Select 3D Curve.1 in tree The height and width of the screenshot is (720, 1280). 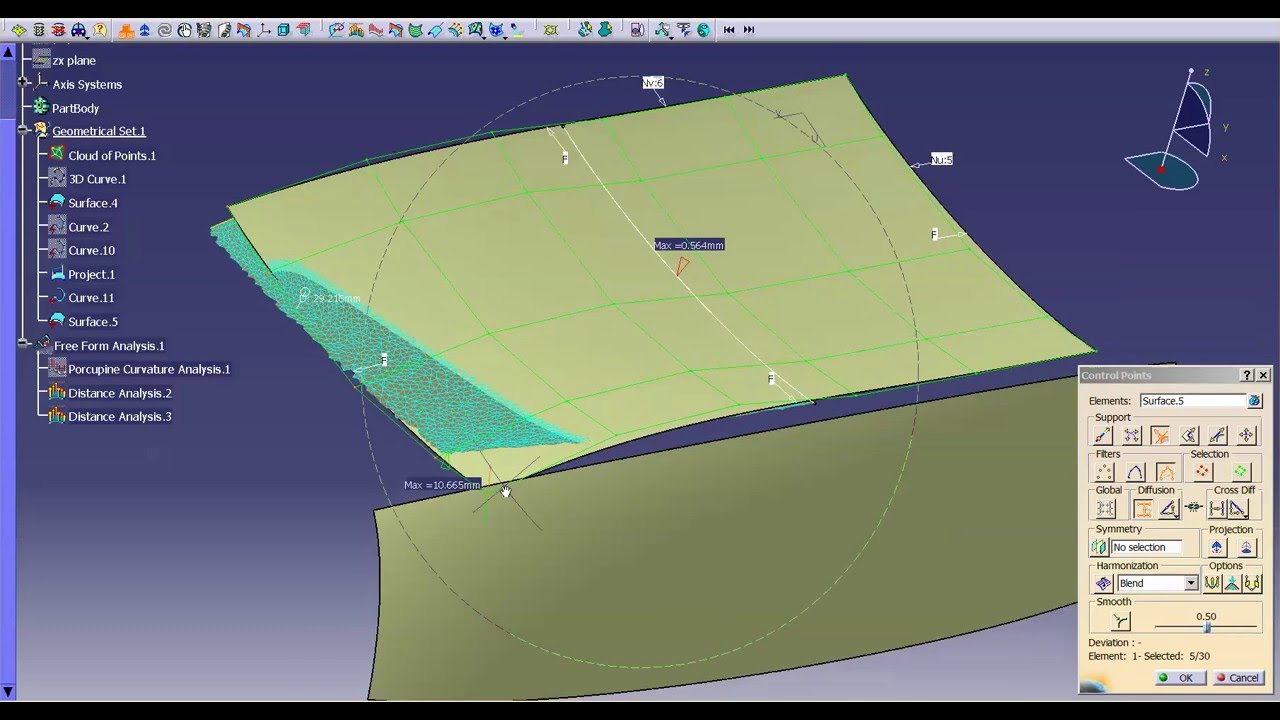[97, 179]
